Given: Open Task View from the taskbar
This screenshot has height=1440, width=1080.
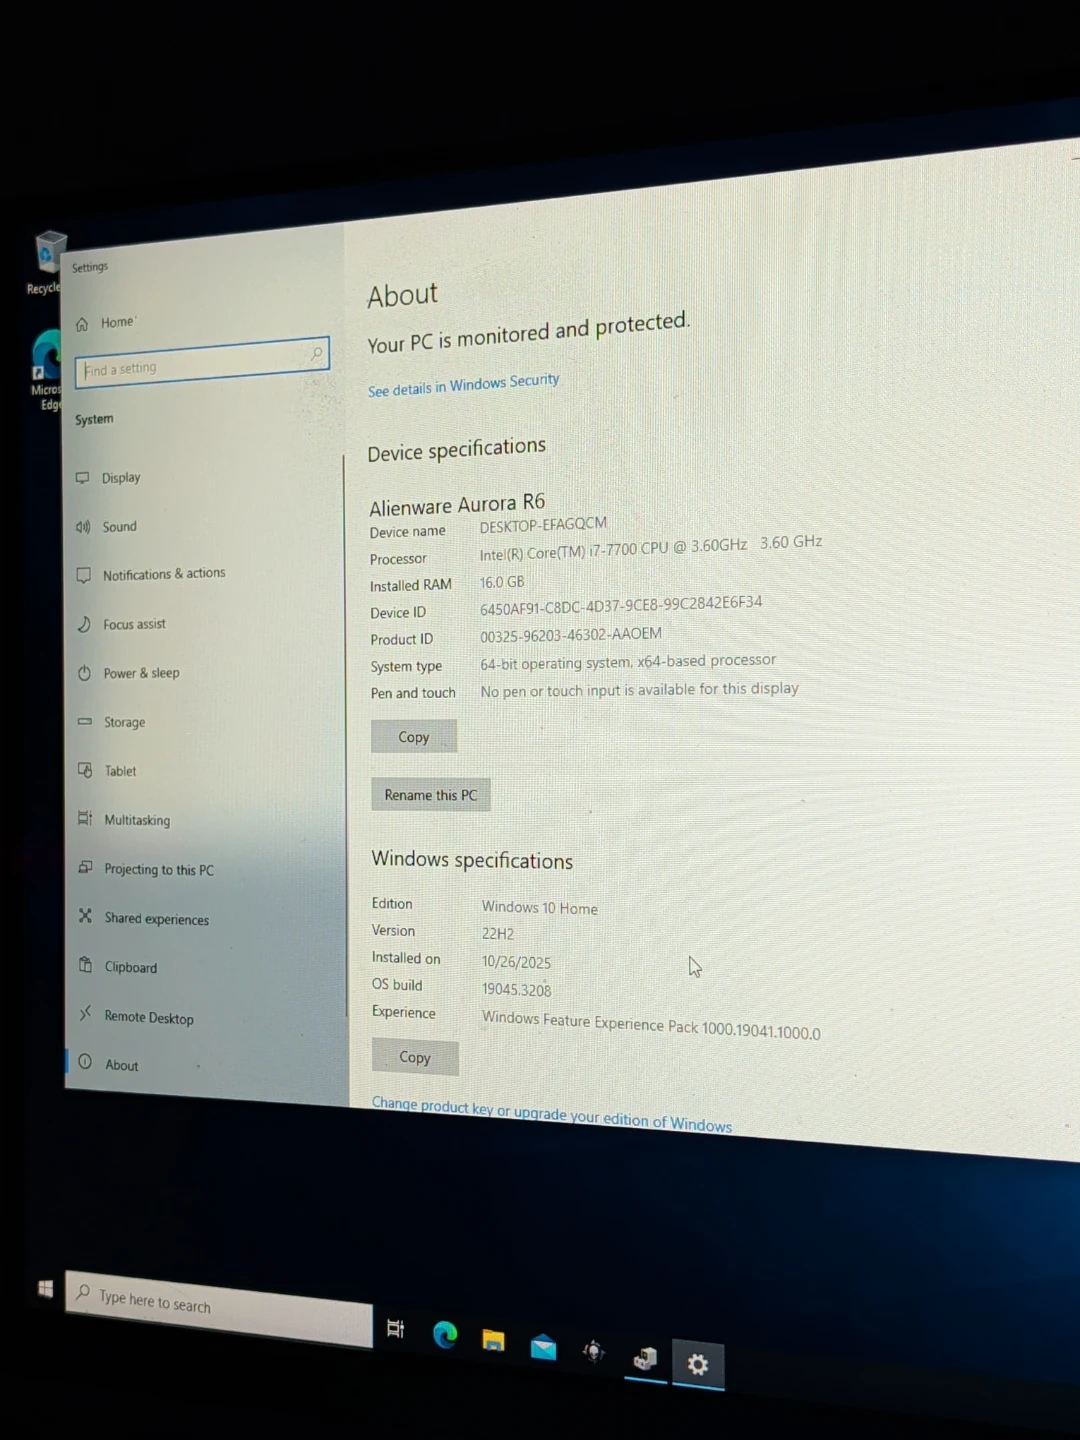Looking at the screenshot, I should [x=396, y=1329].
